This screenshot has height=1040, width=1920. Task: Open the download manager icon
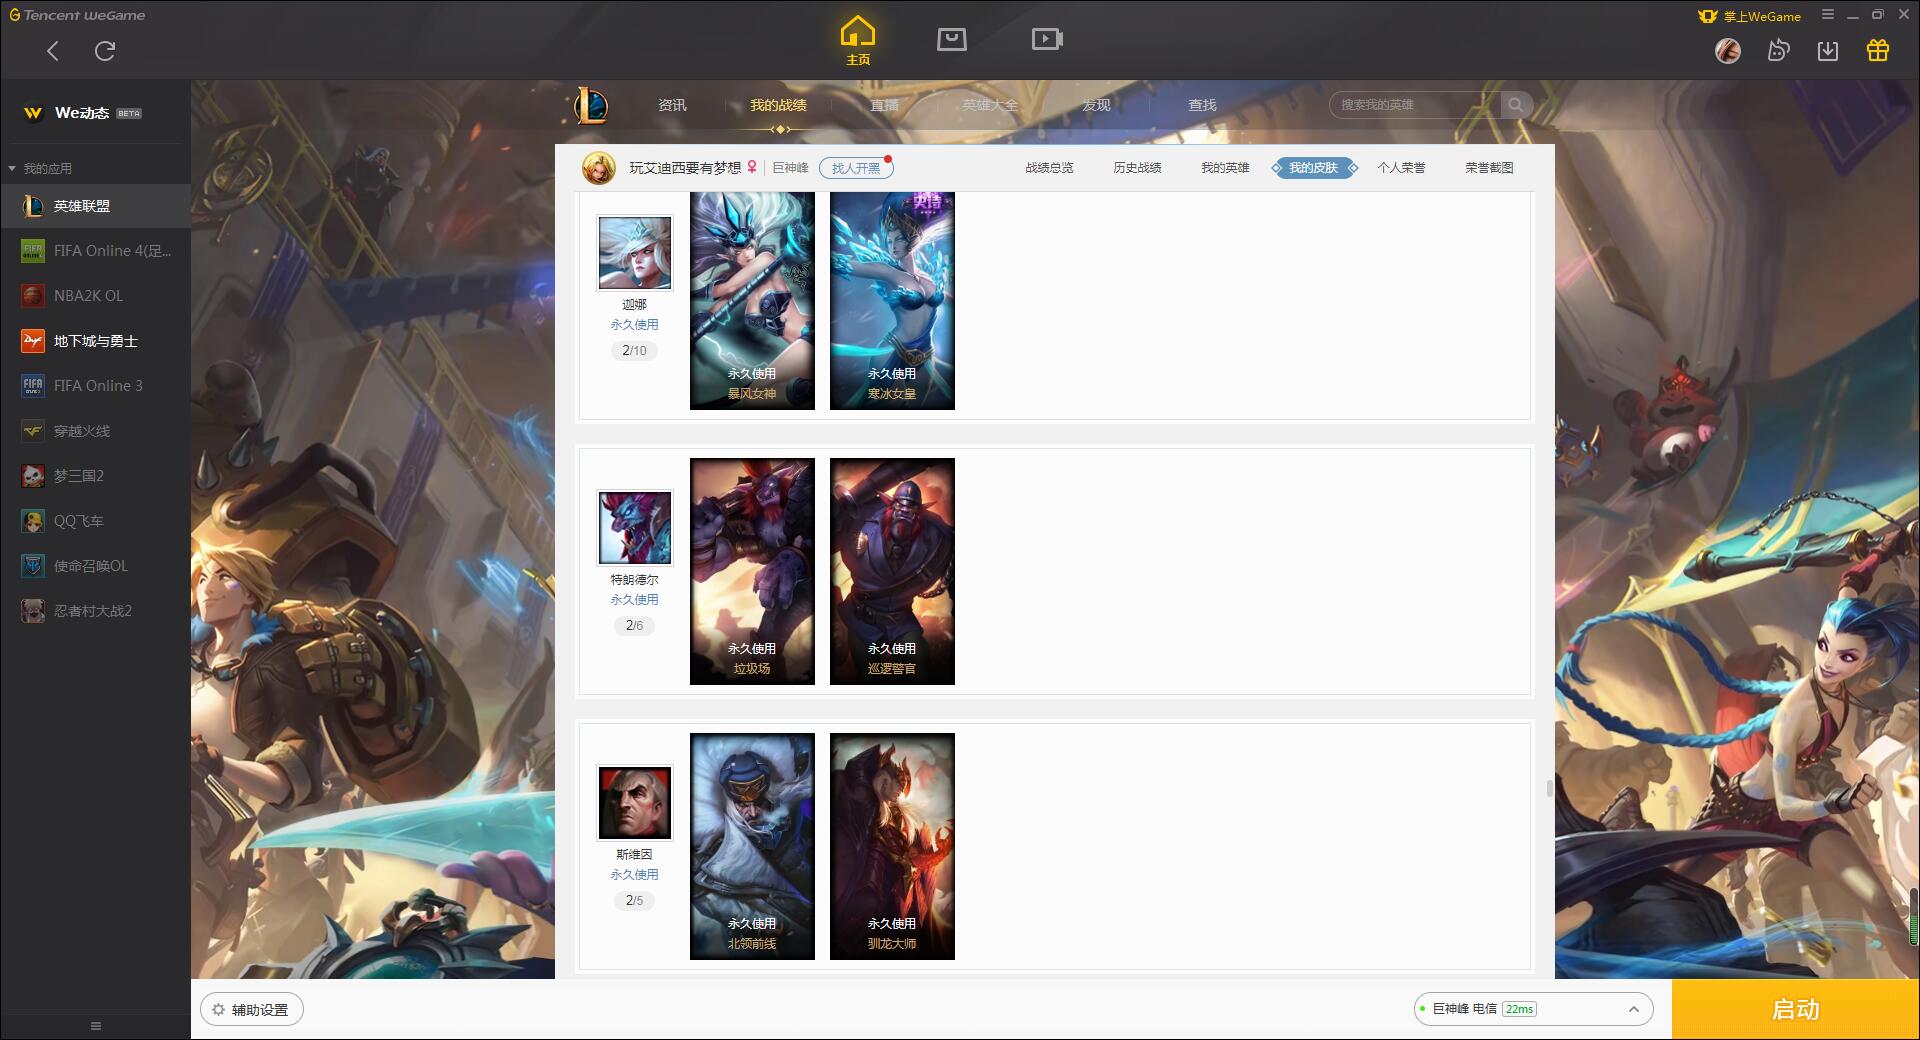point(1828,51)
